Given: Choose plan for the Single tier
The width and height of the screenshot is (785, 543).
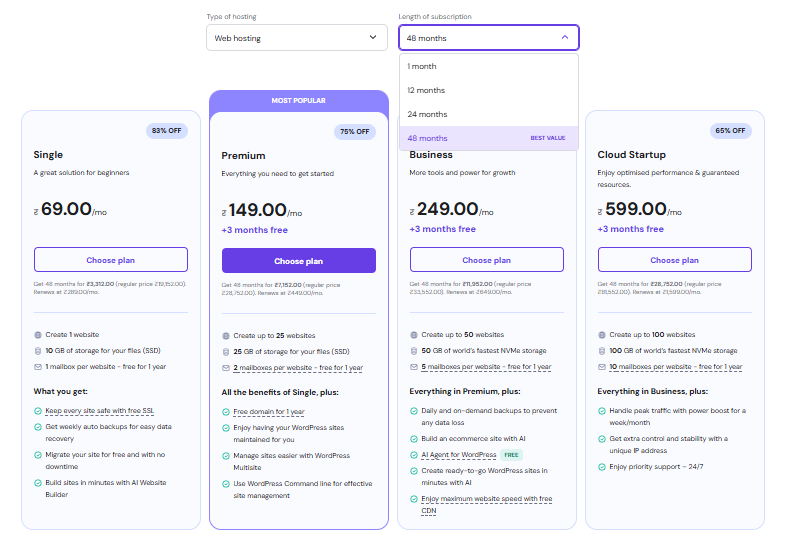Looking at the screenshot, I should (111, 260).
